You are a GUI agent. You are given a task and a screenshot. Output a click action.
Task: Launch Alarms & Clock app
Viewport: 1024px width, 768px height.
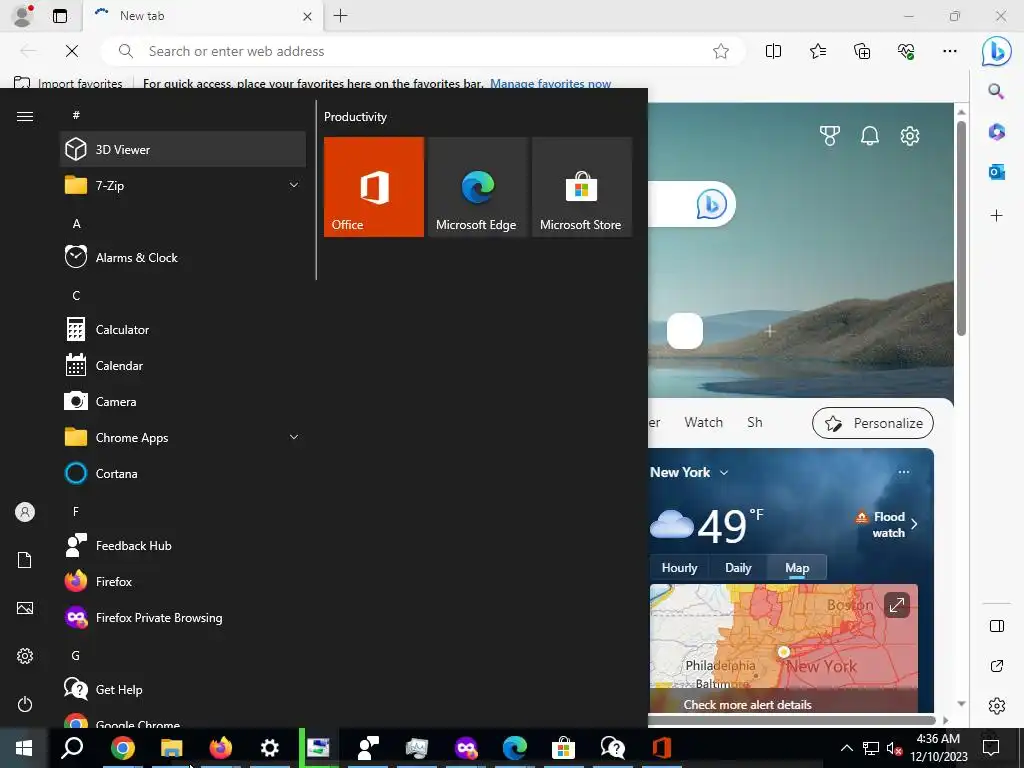coord(182,257)
